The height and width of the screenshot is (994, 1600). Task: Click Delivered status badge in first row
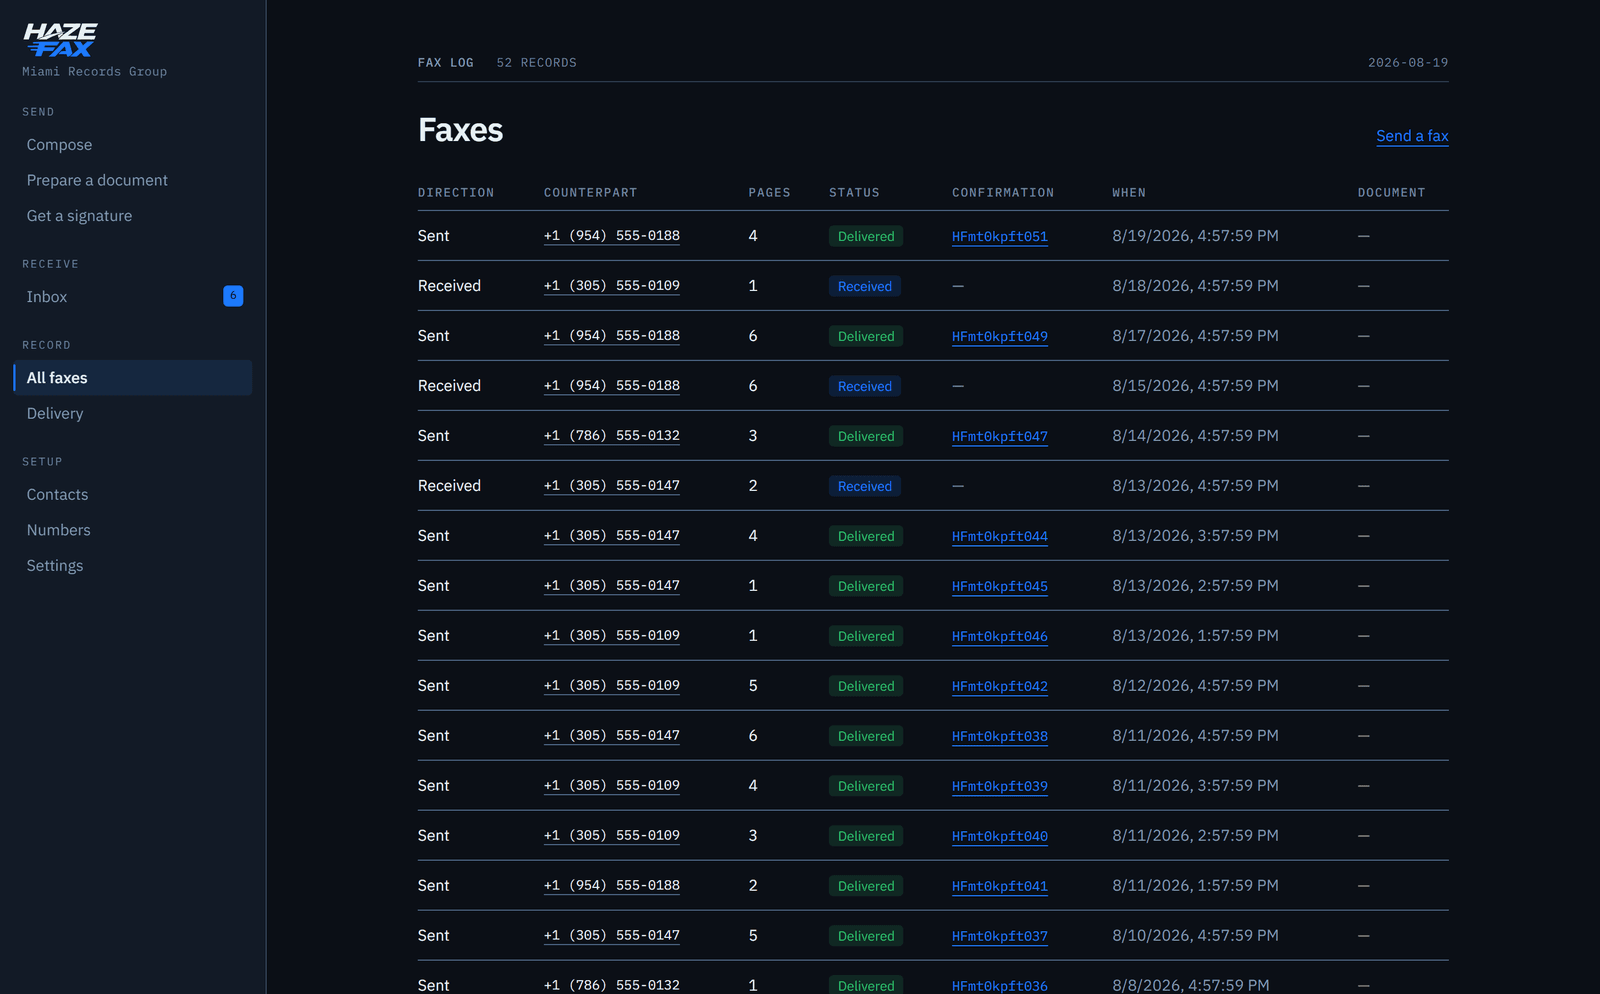point(866,236)
